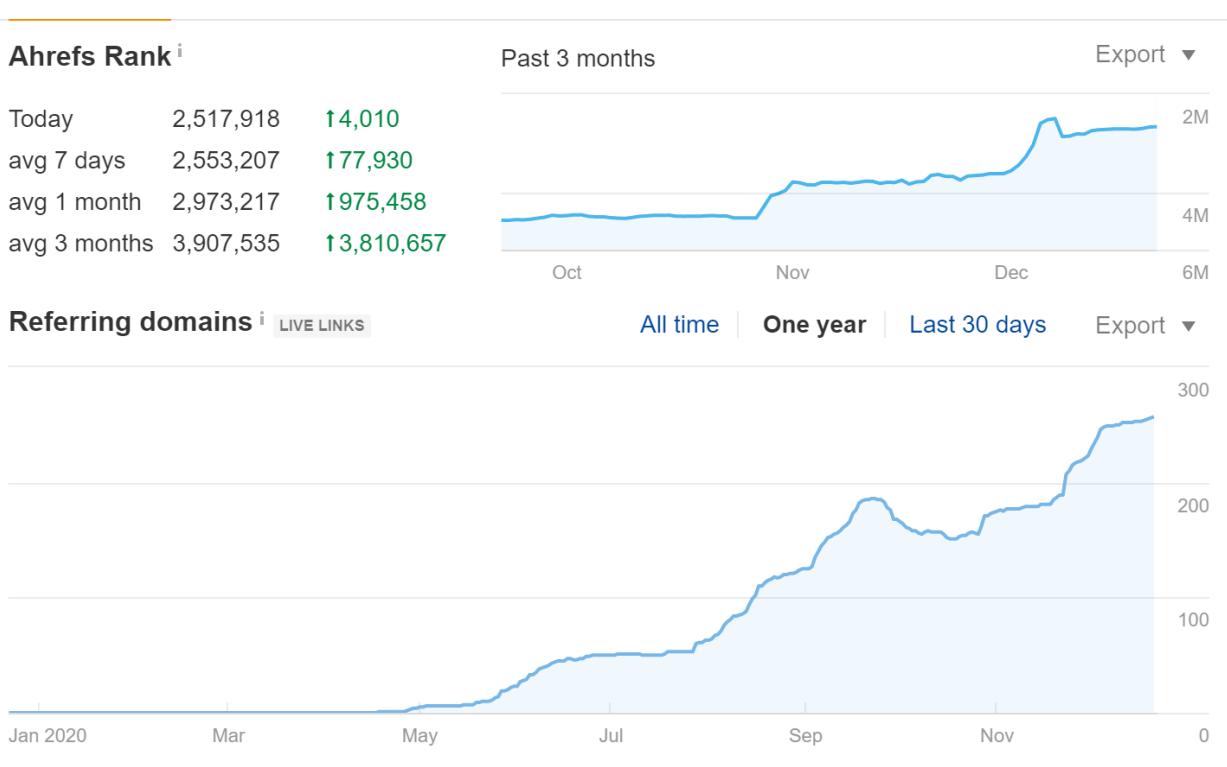The height and width of the screenshot is (767, 1227).
Task: Show Referring domains for Last 30 days
Action: [978, 325]
